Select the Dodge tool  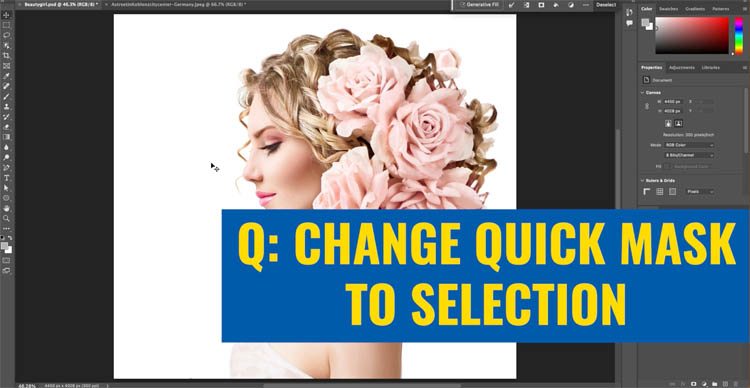7,157
